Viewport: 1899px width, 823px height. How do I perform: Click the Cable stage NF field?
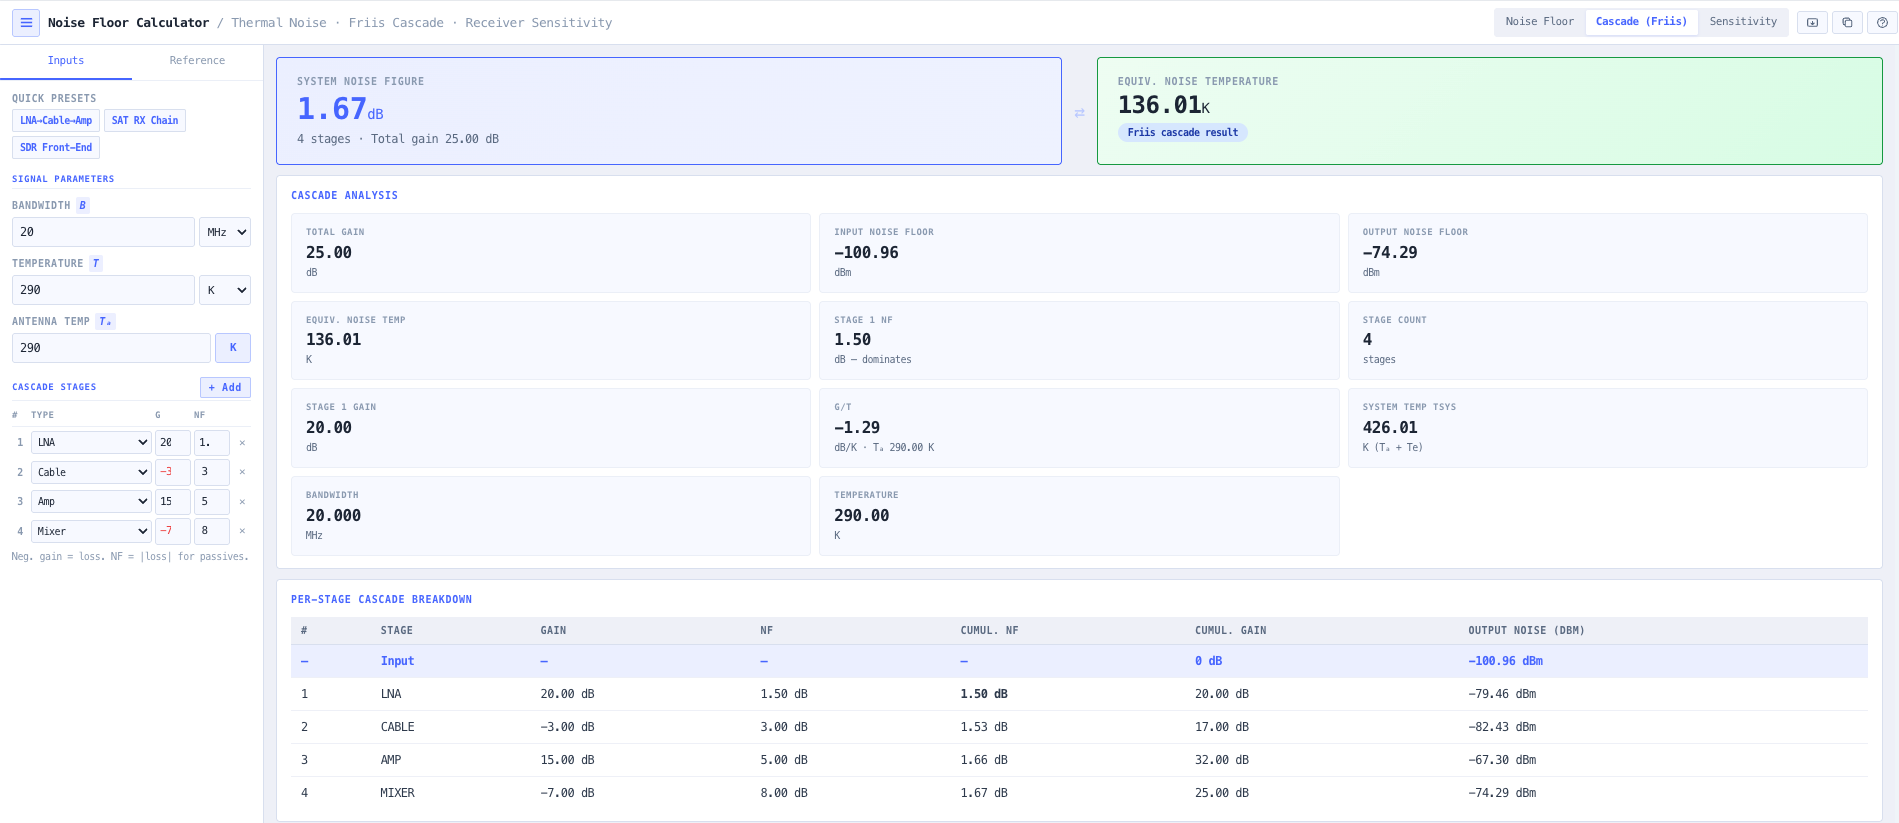[211, 472]
